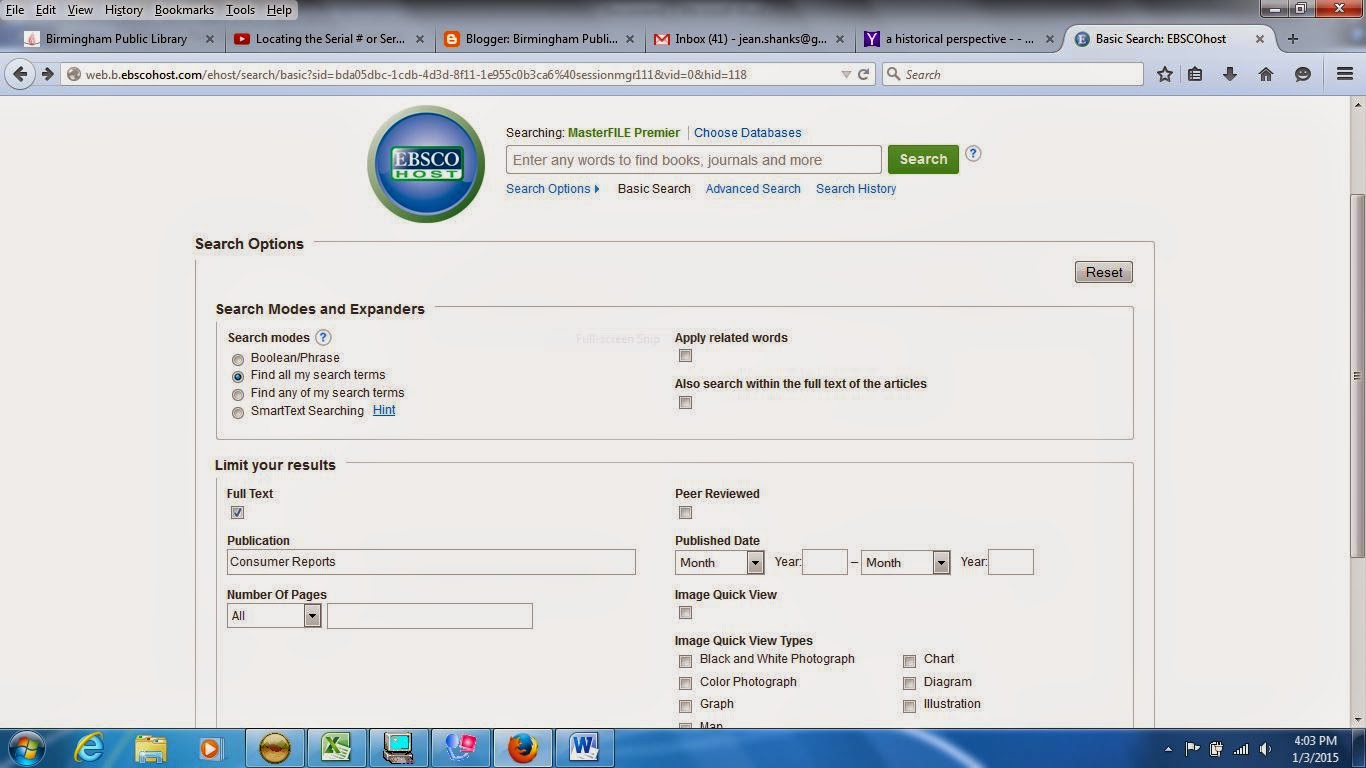Switch to Firefox on the taskbar

[x=522, y=748]
